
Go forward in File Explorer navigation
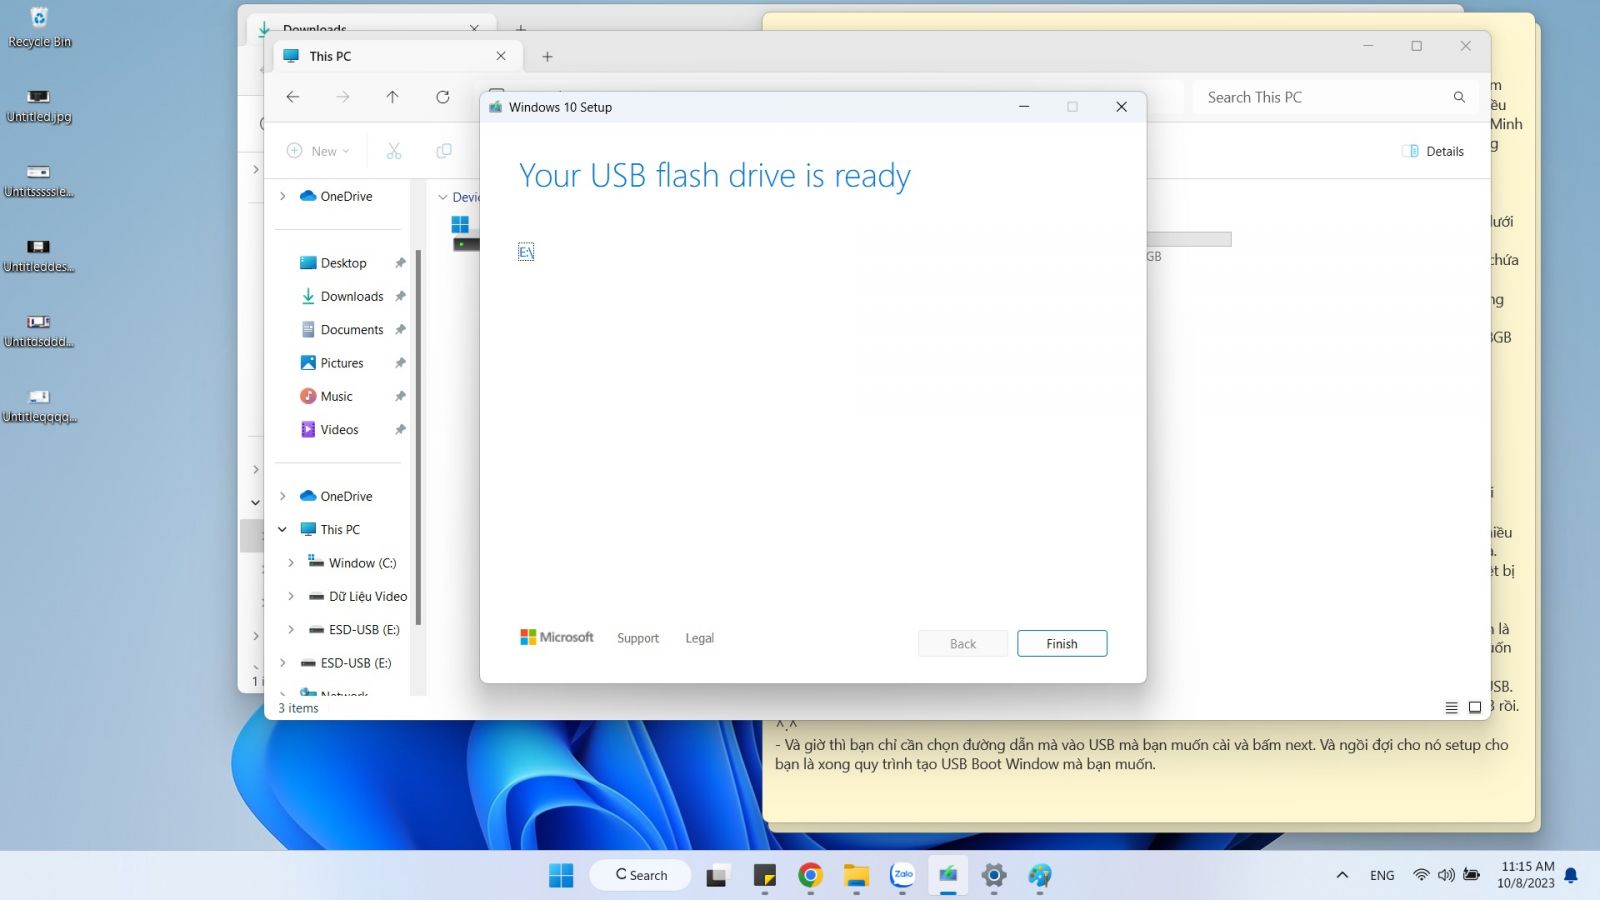343,97
